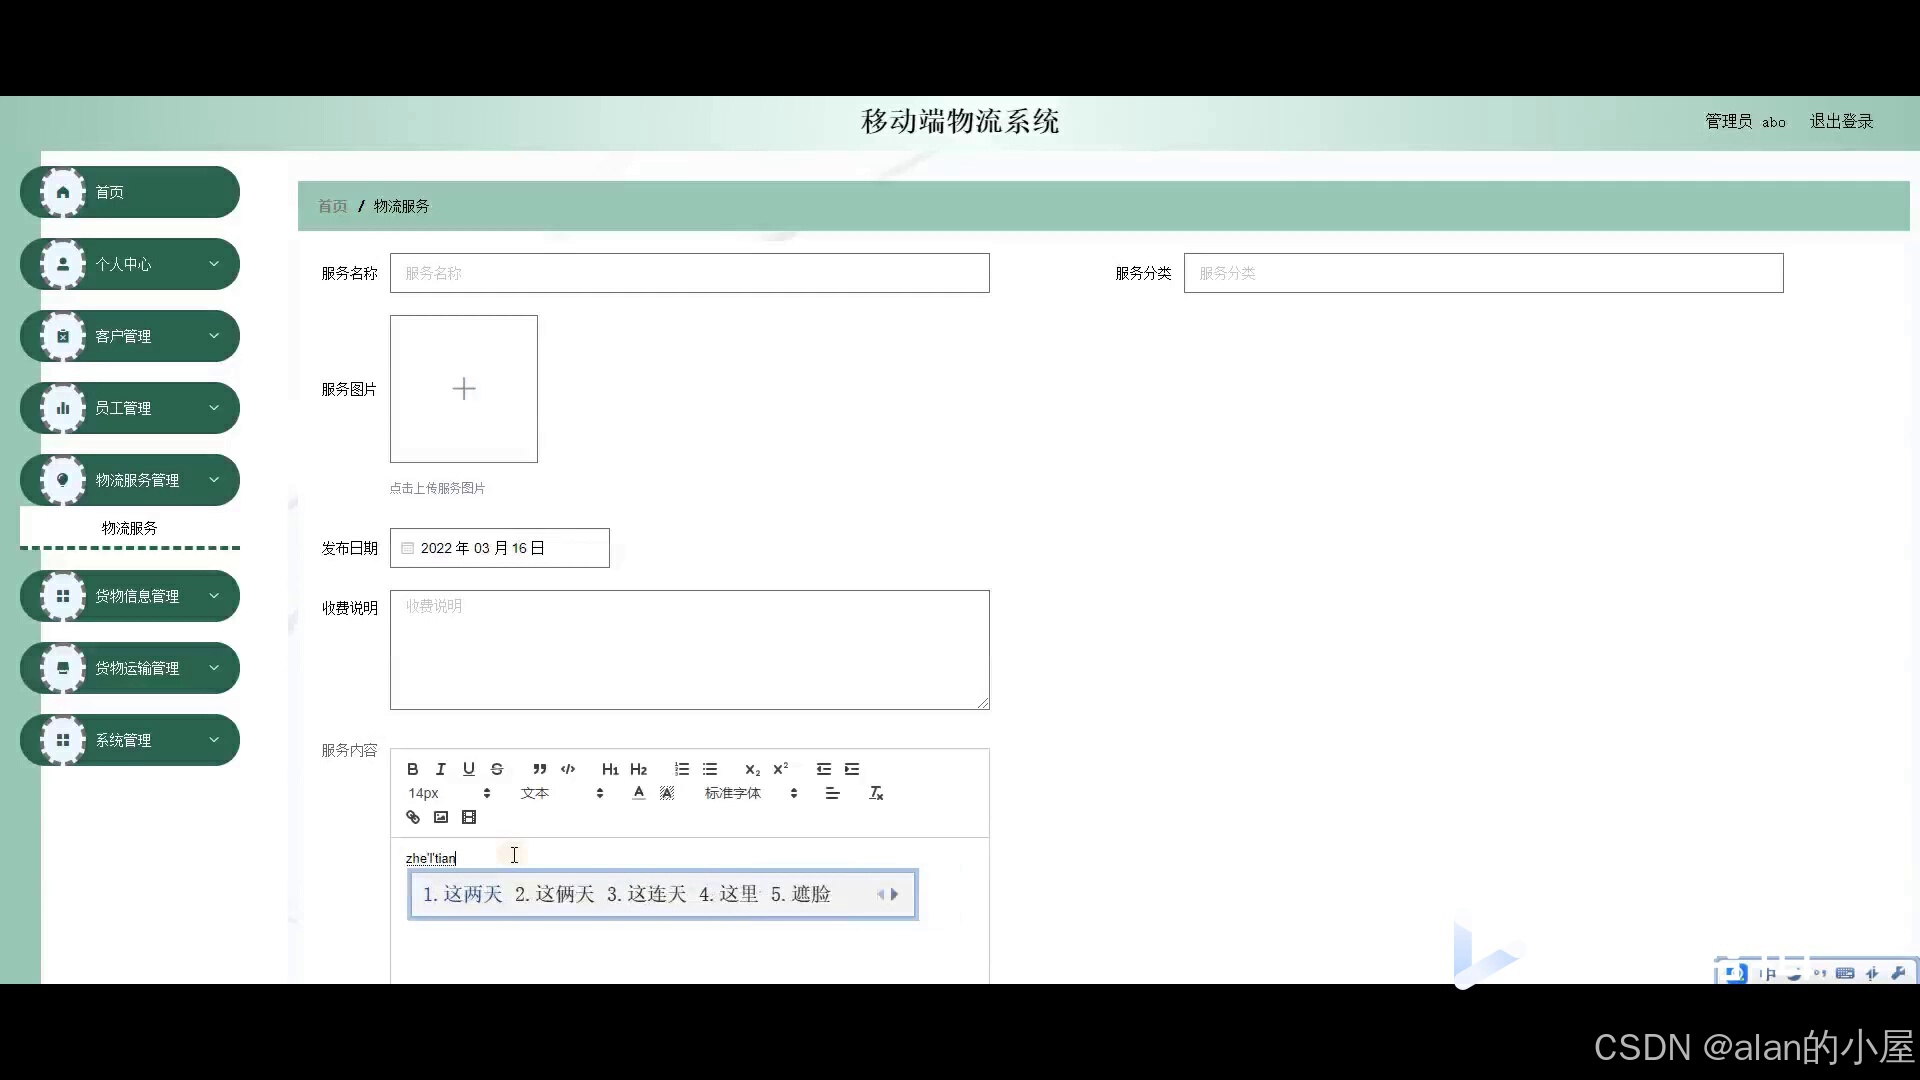Toggle strikethrough text formatting

[497, 769]
